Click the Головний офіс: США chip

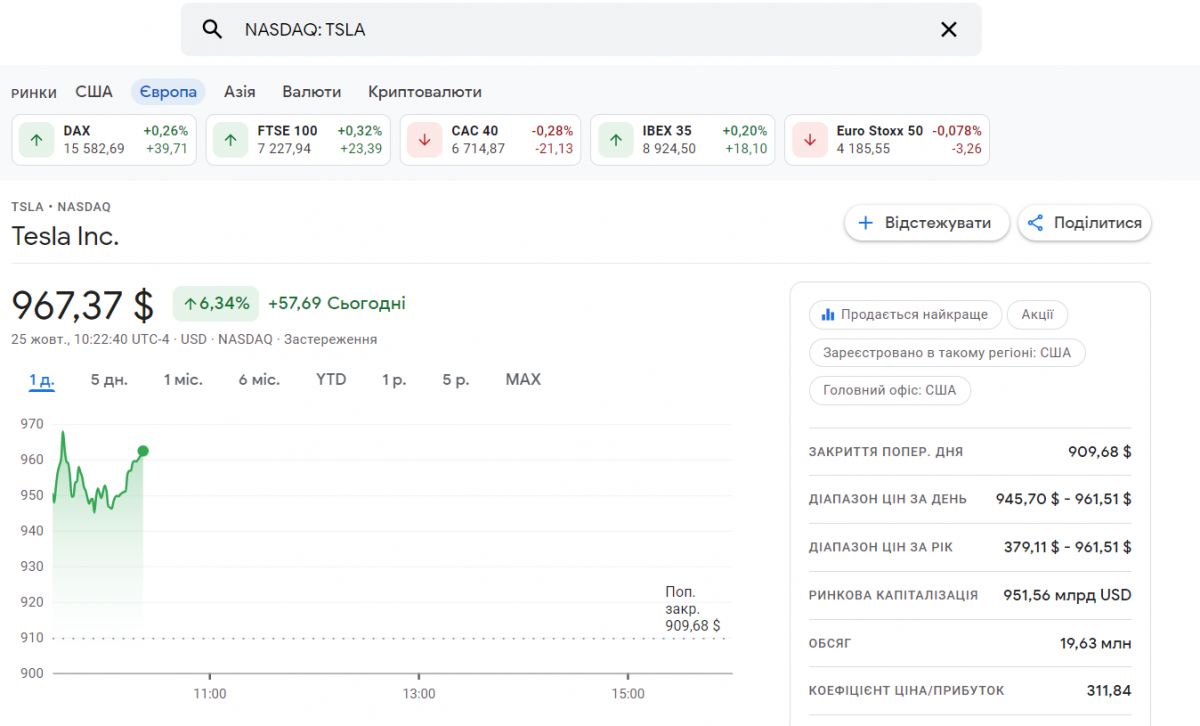point(890,391)
